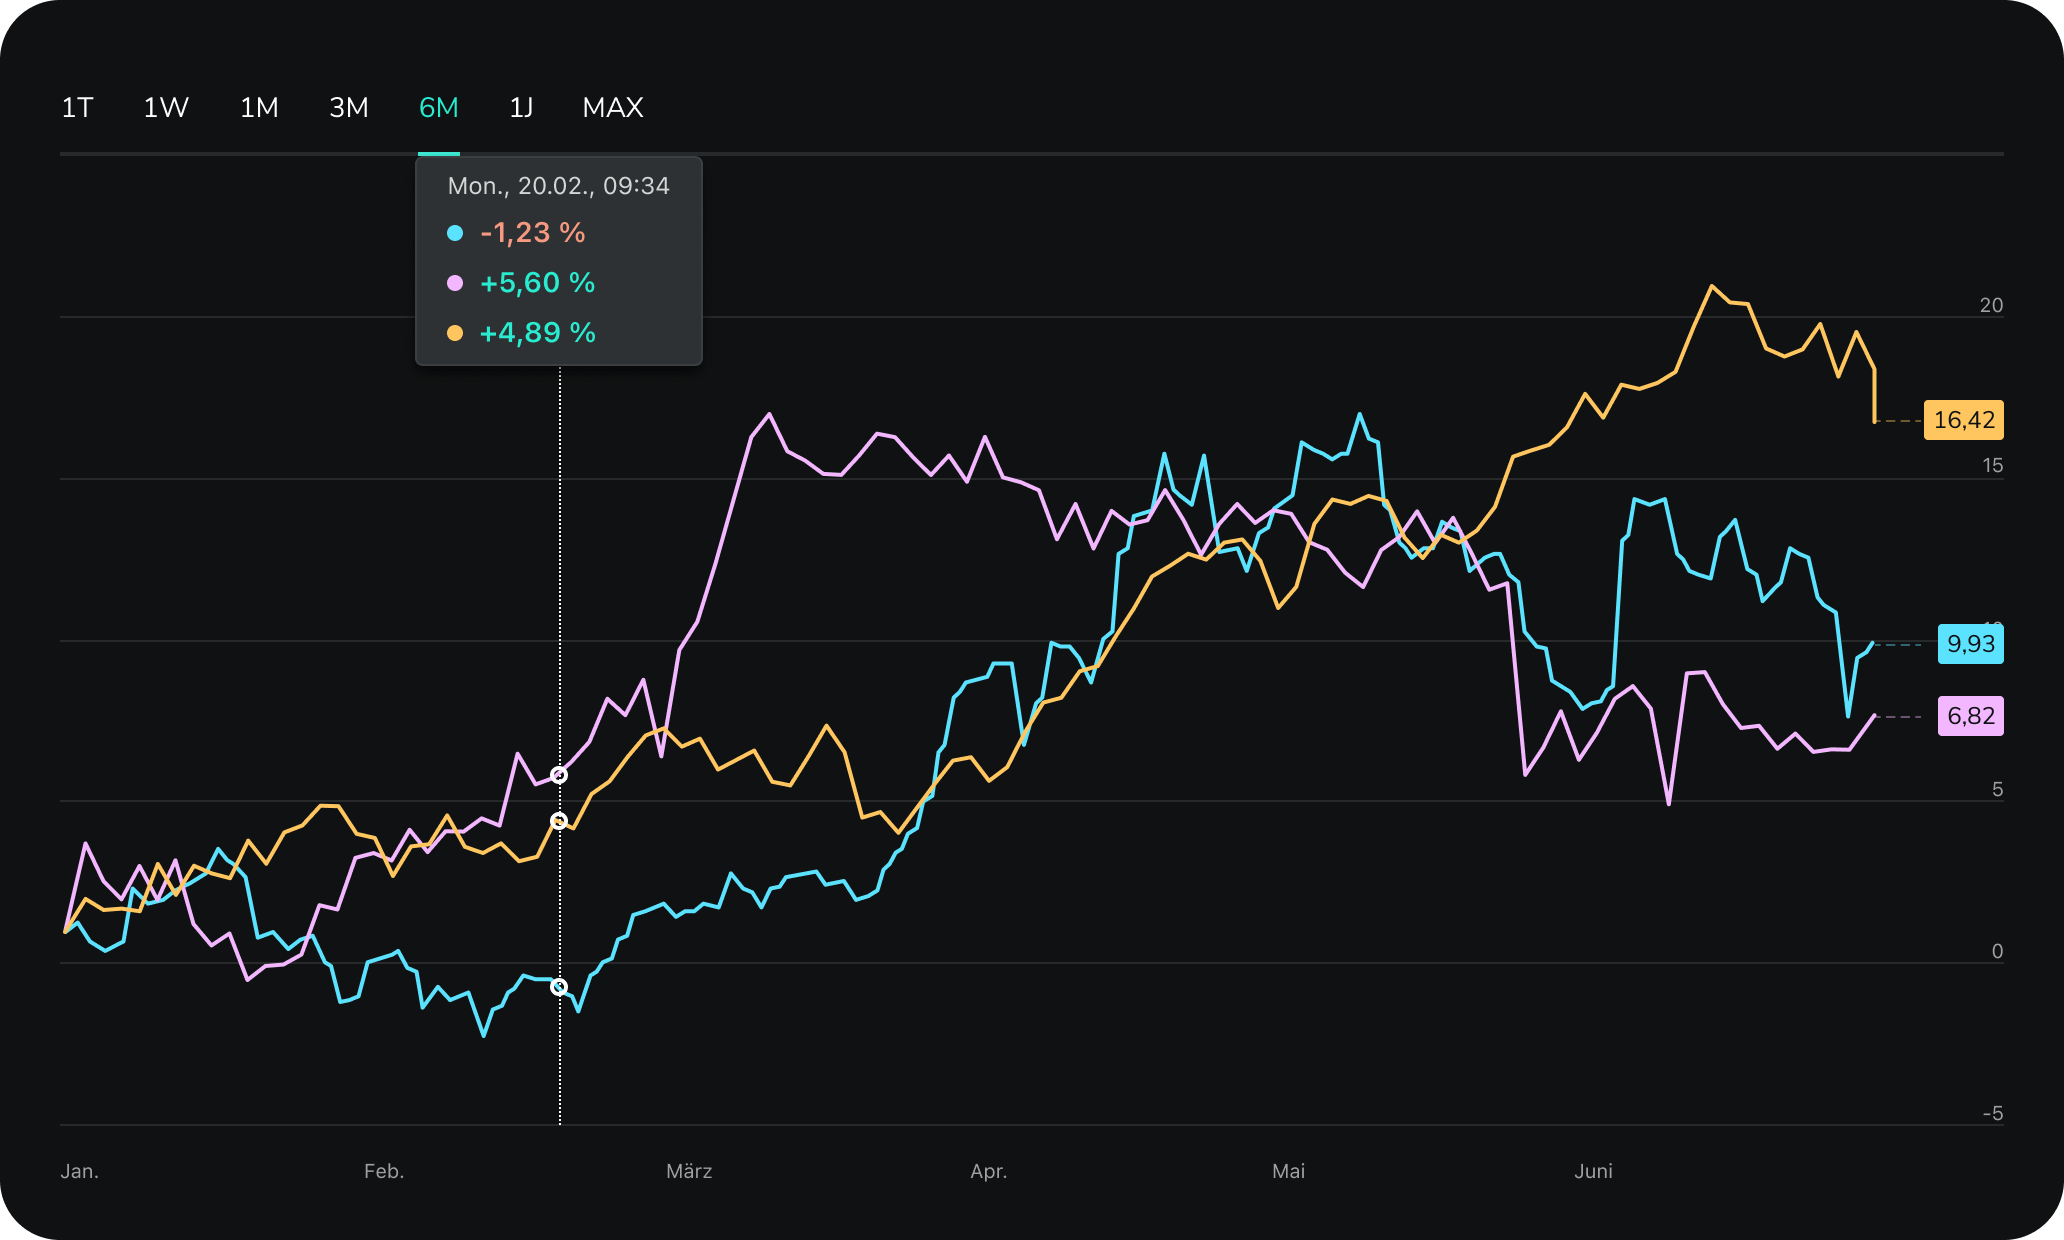Click the März axis label

coord(689,1171)
